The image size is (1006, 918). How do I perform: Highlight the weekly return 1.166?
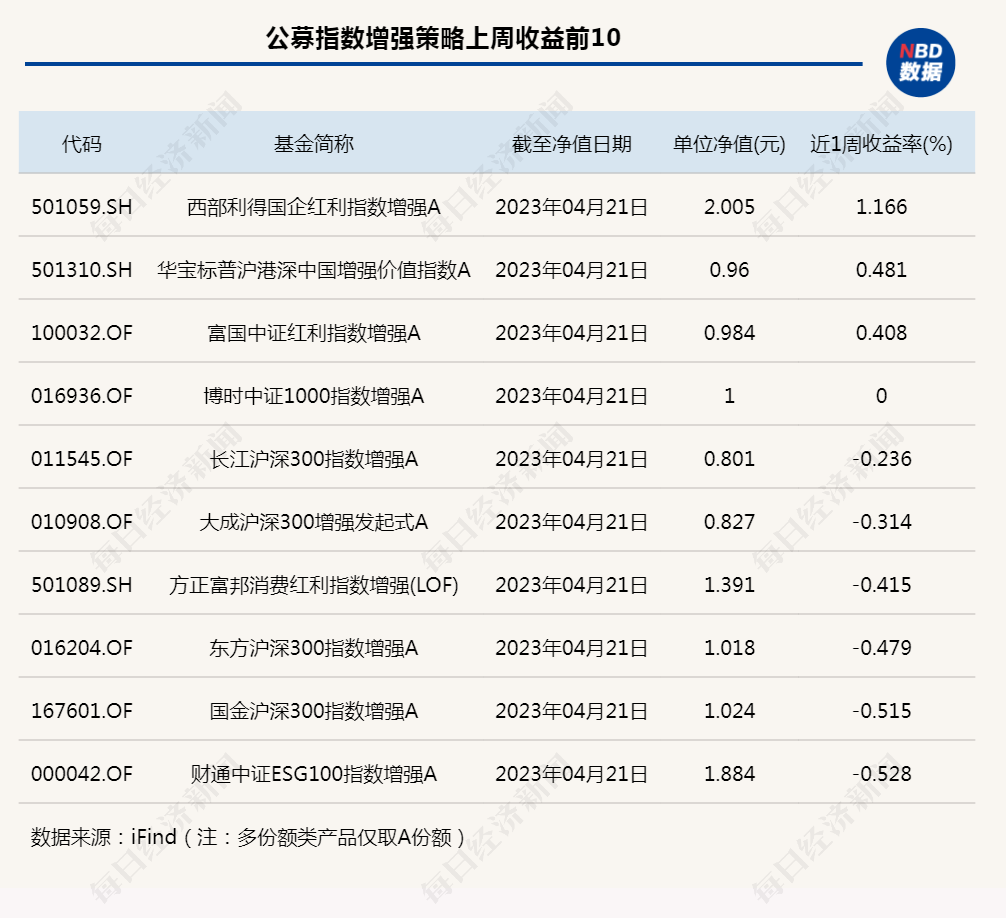point(882,207)
